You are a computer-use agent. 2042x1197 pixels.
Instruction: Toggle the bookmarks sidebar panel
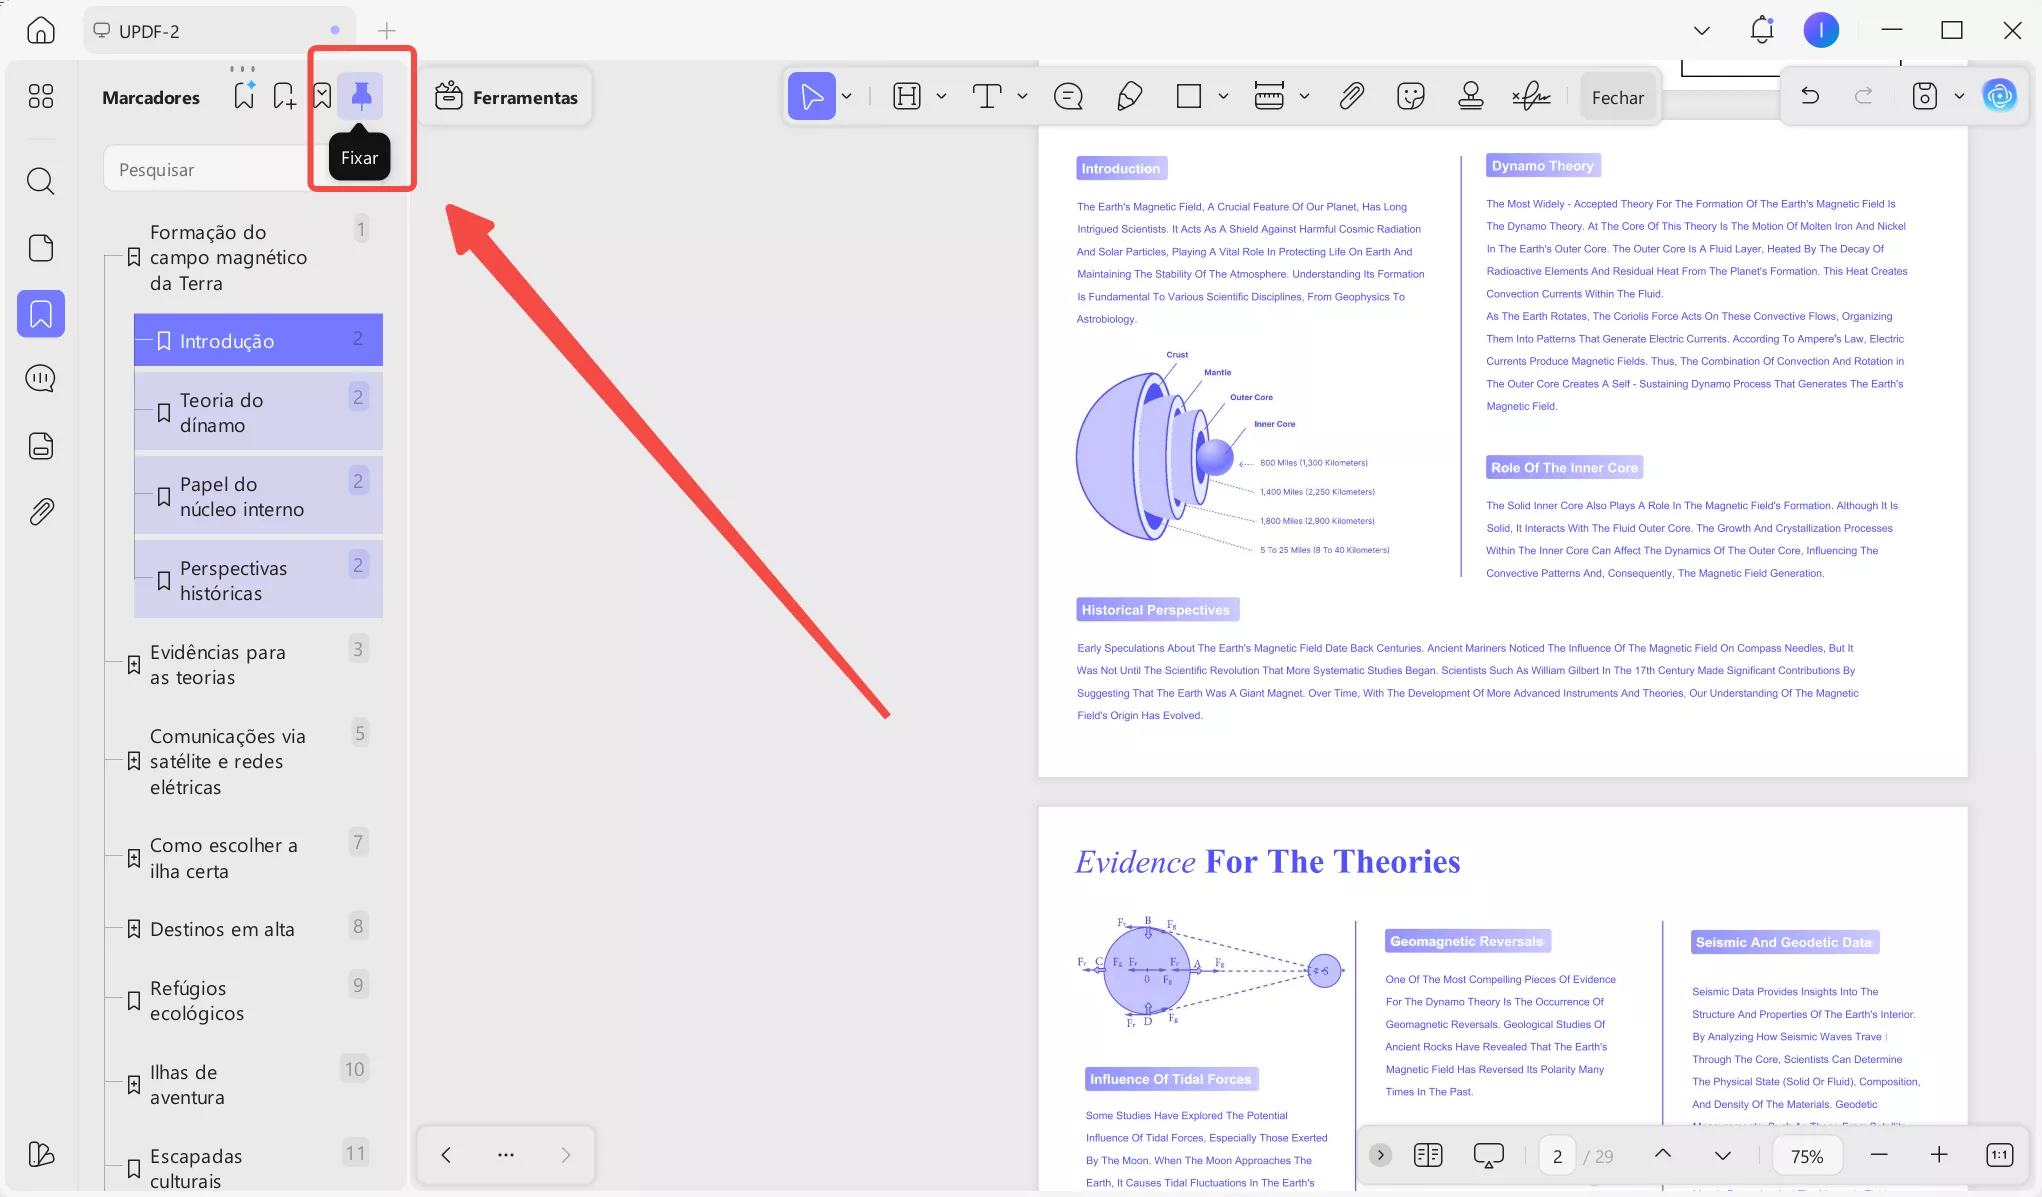click(40, 314)
